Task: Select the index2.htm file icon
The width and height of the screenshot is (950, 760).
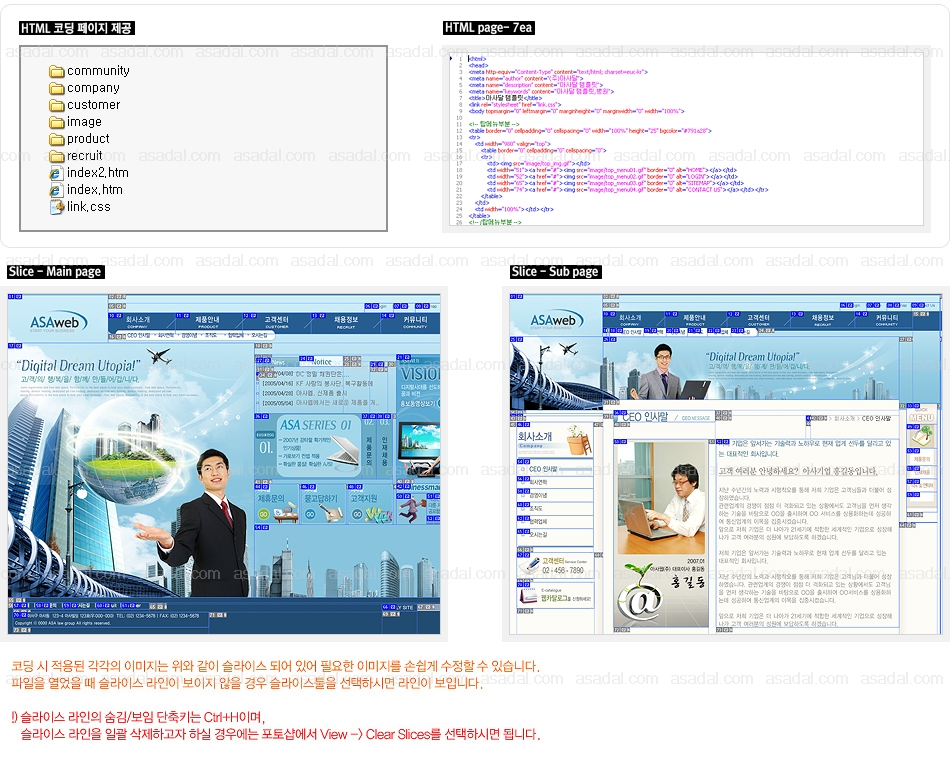Action: pyautogui.click(x=56, y=173)
